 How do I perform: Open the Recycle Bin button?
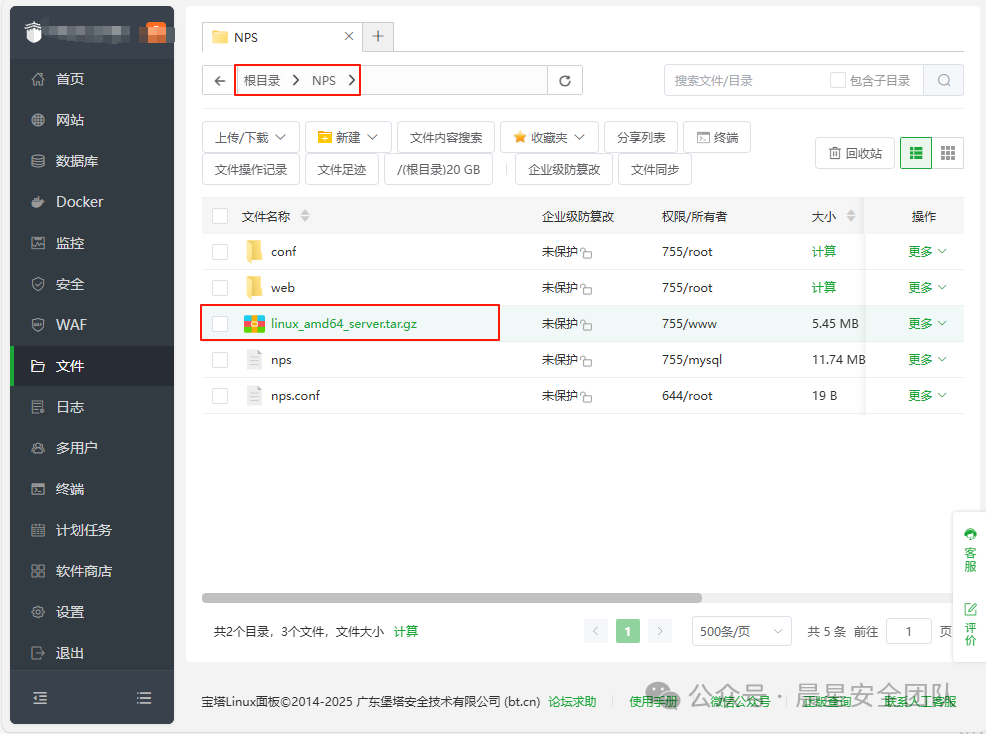854,153
